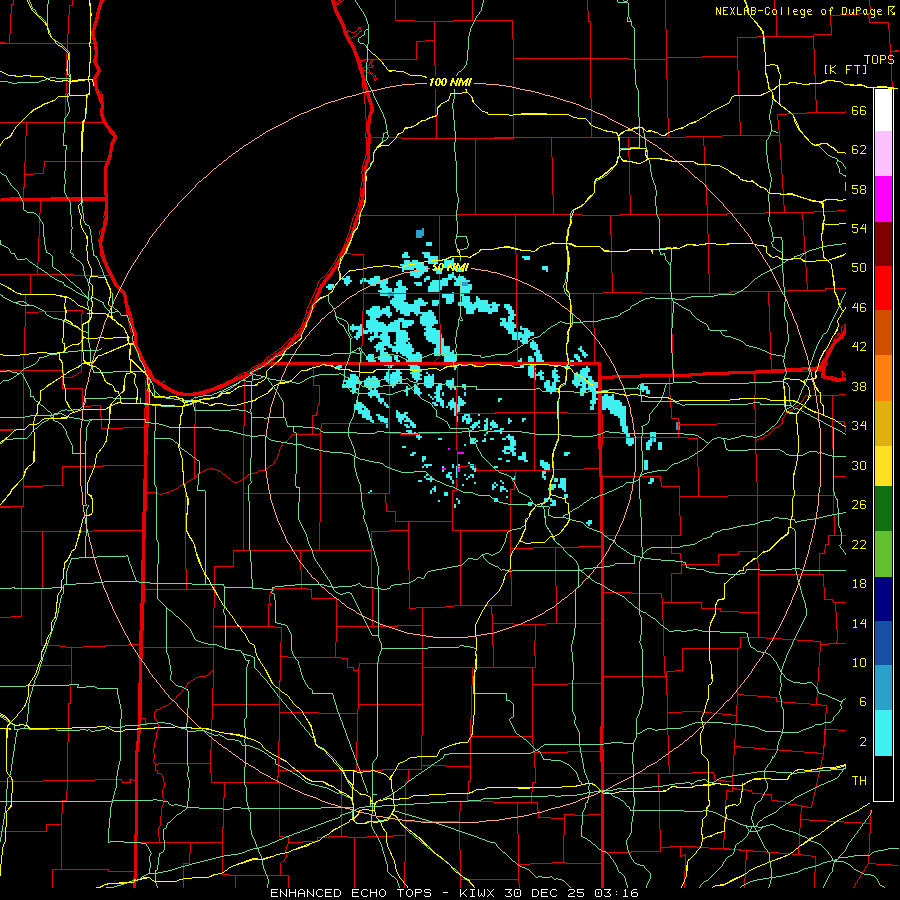Click the 18 legend value
This screenshot has height=900, width=900.
pos(859,584)
